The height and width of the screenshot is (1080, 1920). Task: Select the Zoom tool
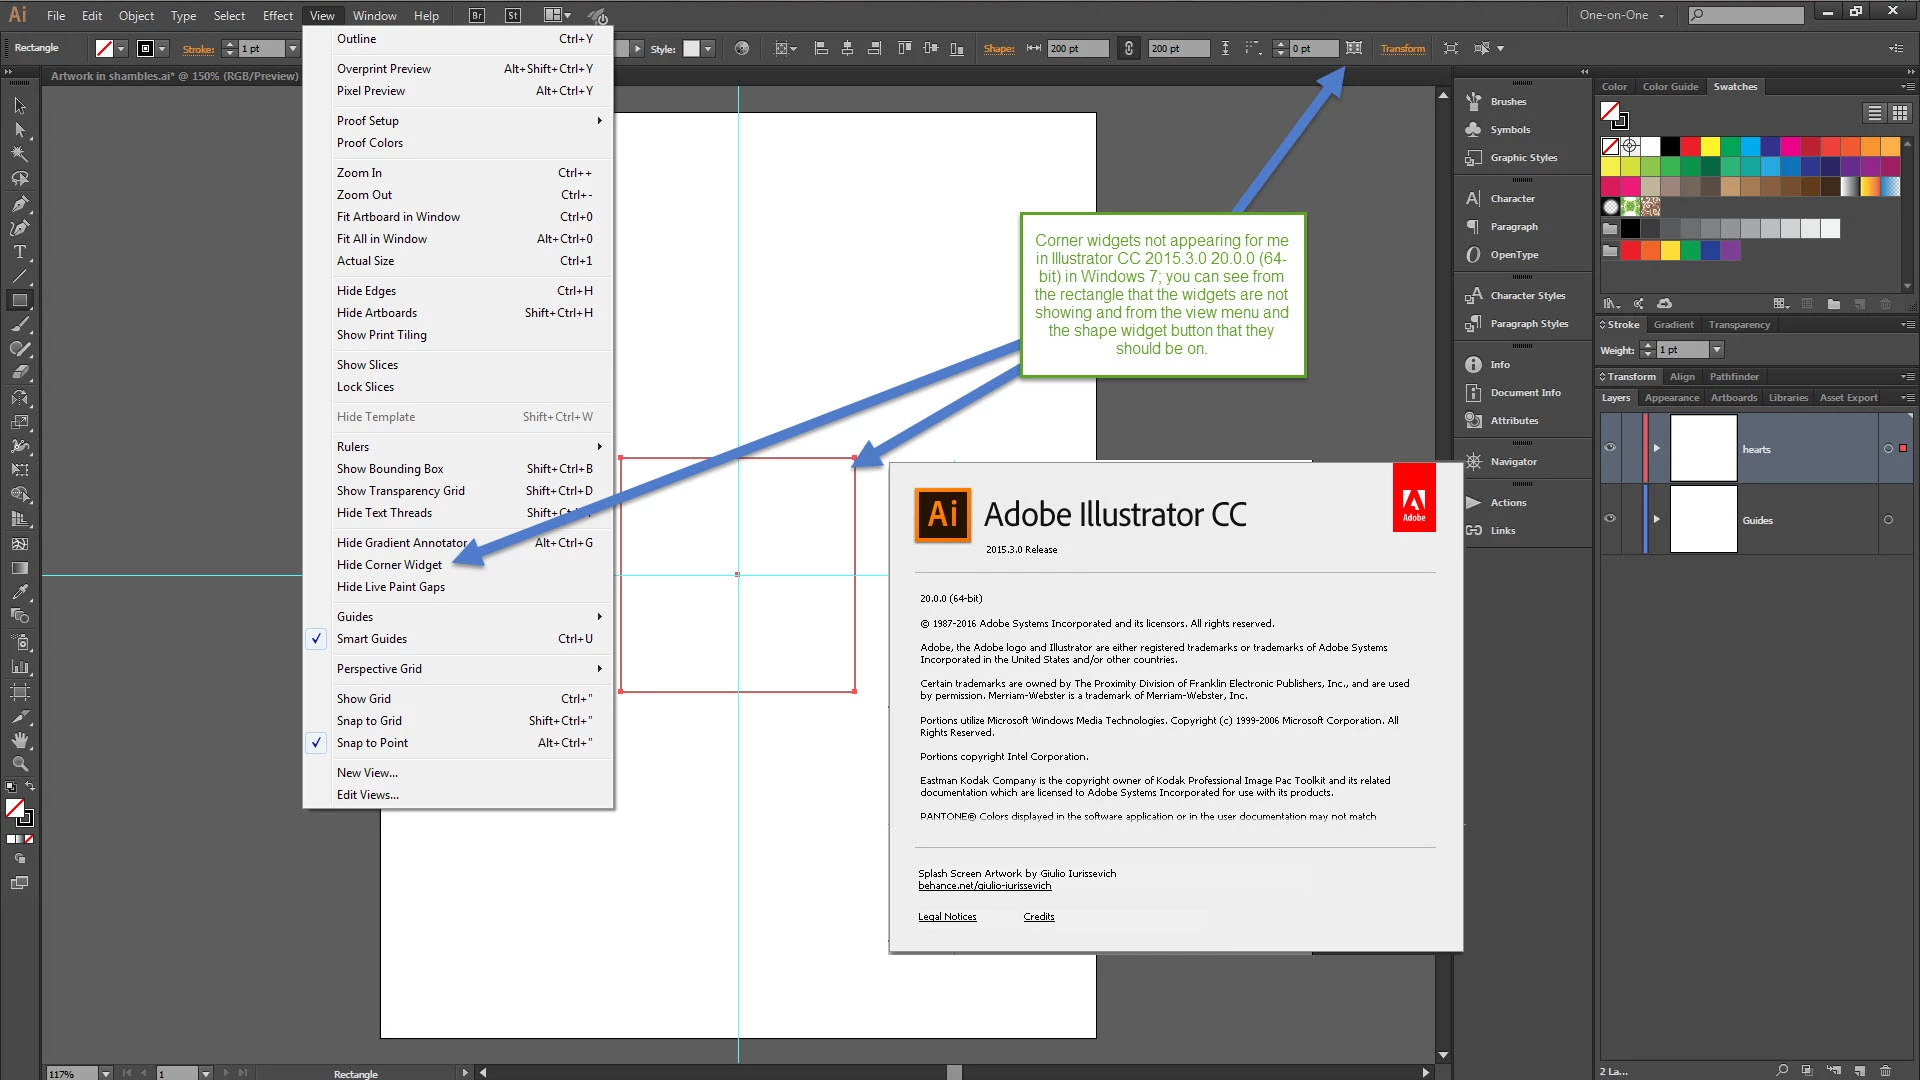click(x=19, y=764)
